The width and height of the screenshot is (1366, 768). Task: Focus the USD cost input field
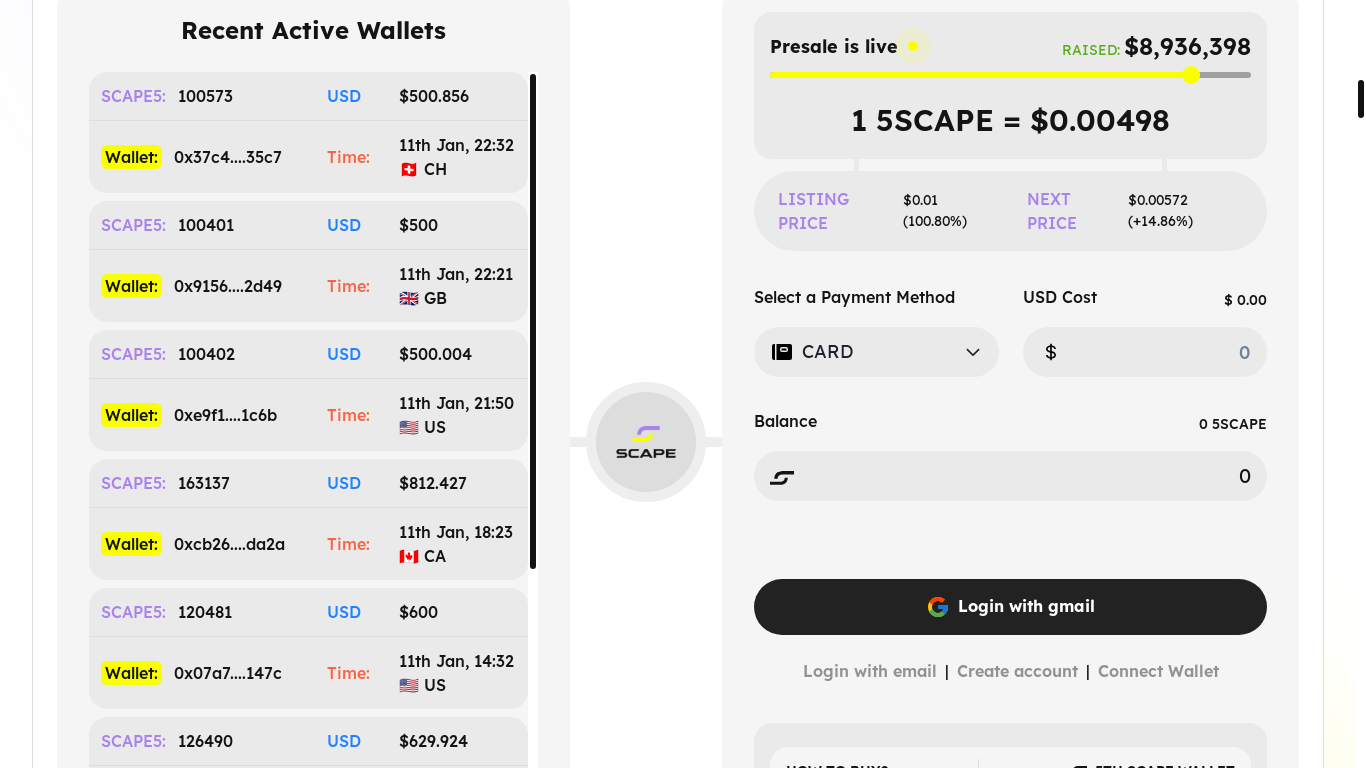coord(1144,352)
